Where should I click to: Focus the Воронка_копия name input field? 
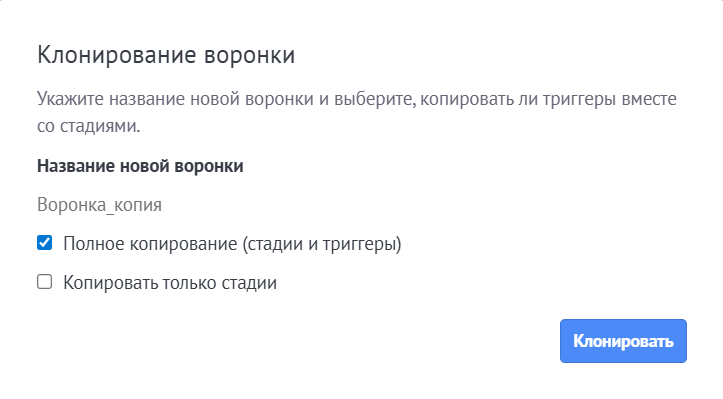tap(362, 205)
